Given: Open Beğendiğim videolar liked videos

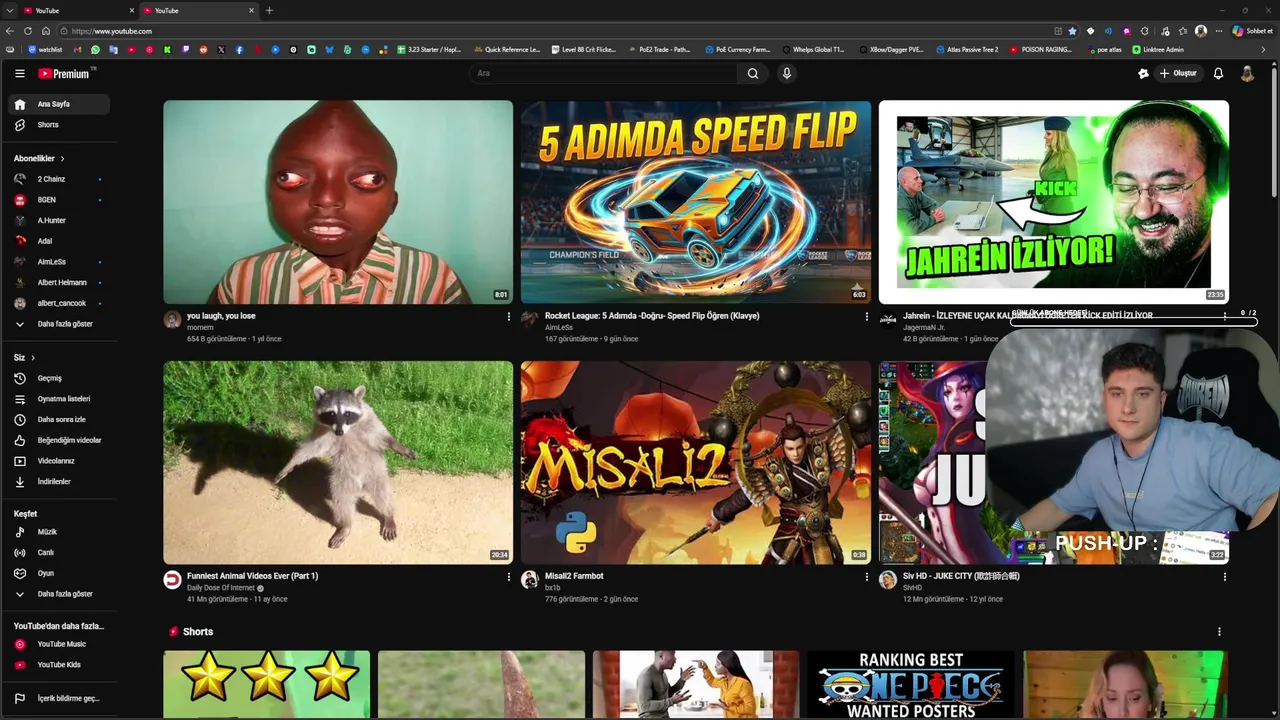Looking at the screenshot, I should [59, 440].
